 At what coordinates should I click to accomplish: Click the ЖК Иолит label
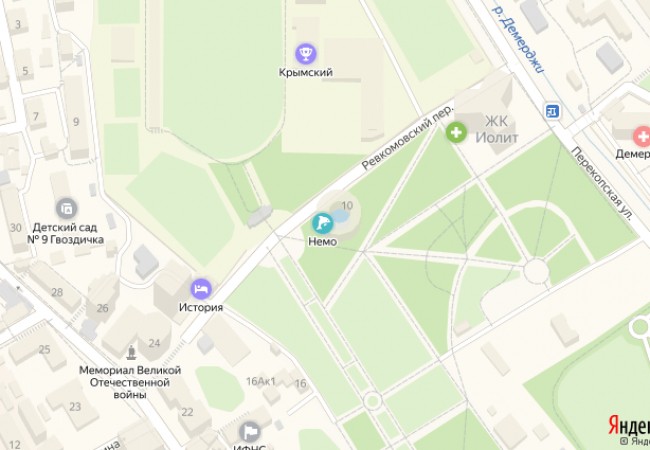(x=496, y=129)
